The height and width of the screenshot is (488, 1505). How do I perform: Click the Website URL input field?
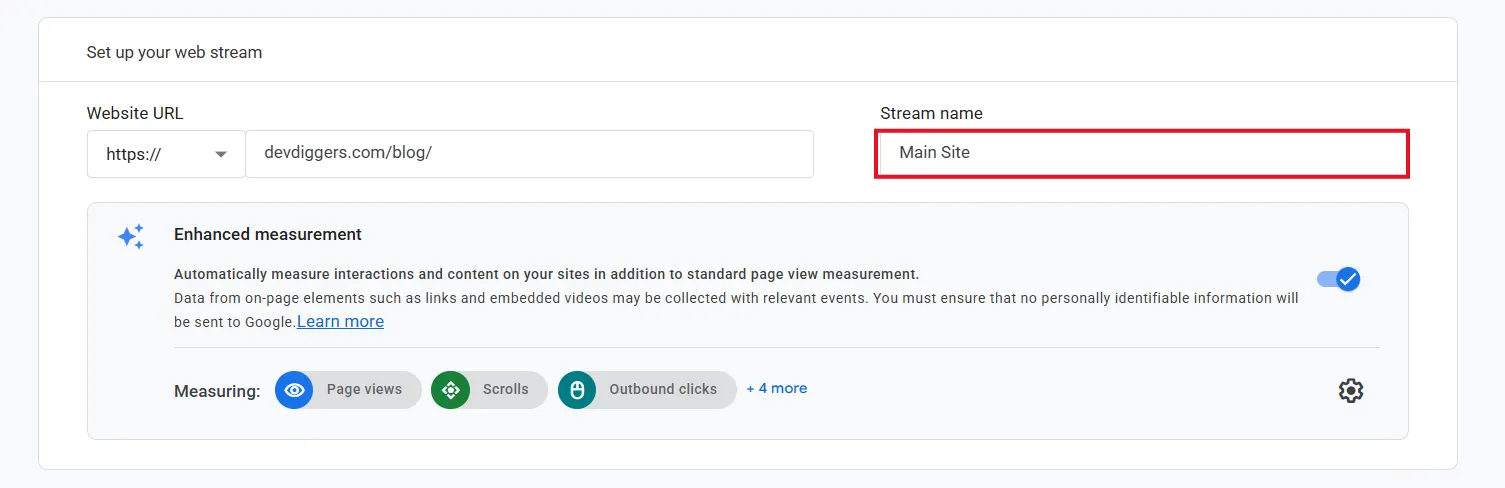coord(529,154)
